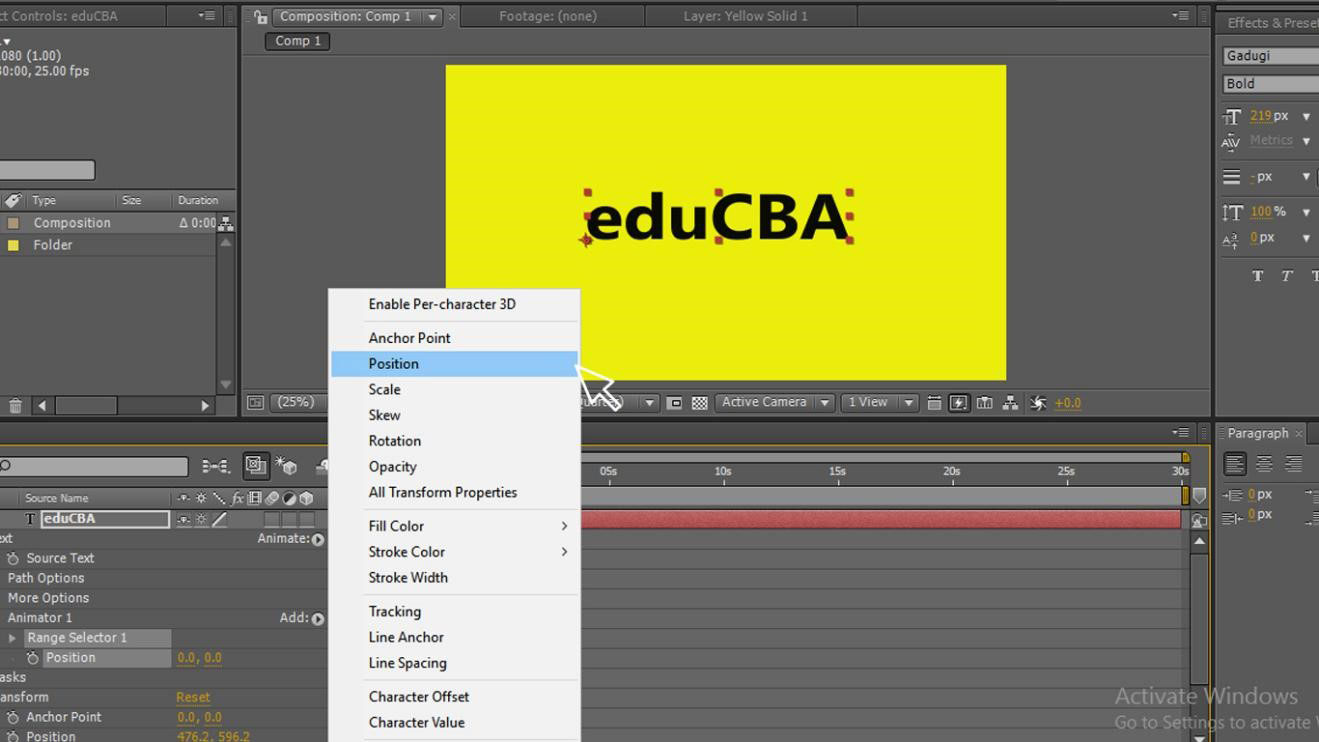The height and width of the screenshot is (742, 1319).
Task: Toggle stopwatch for Source Text
Action: [x=13, y=559]
